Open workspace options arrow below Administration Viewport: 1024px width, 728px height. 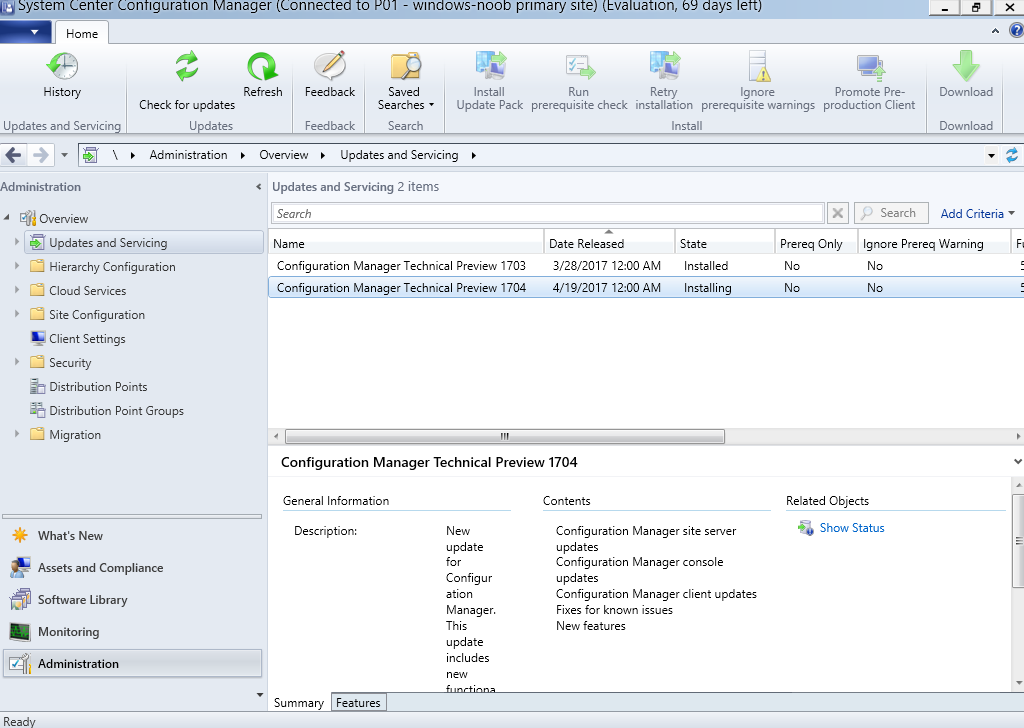pos(260,695)
